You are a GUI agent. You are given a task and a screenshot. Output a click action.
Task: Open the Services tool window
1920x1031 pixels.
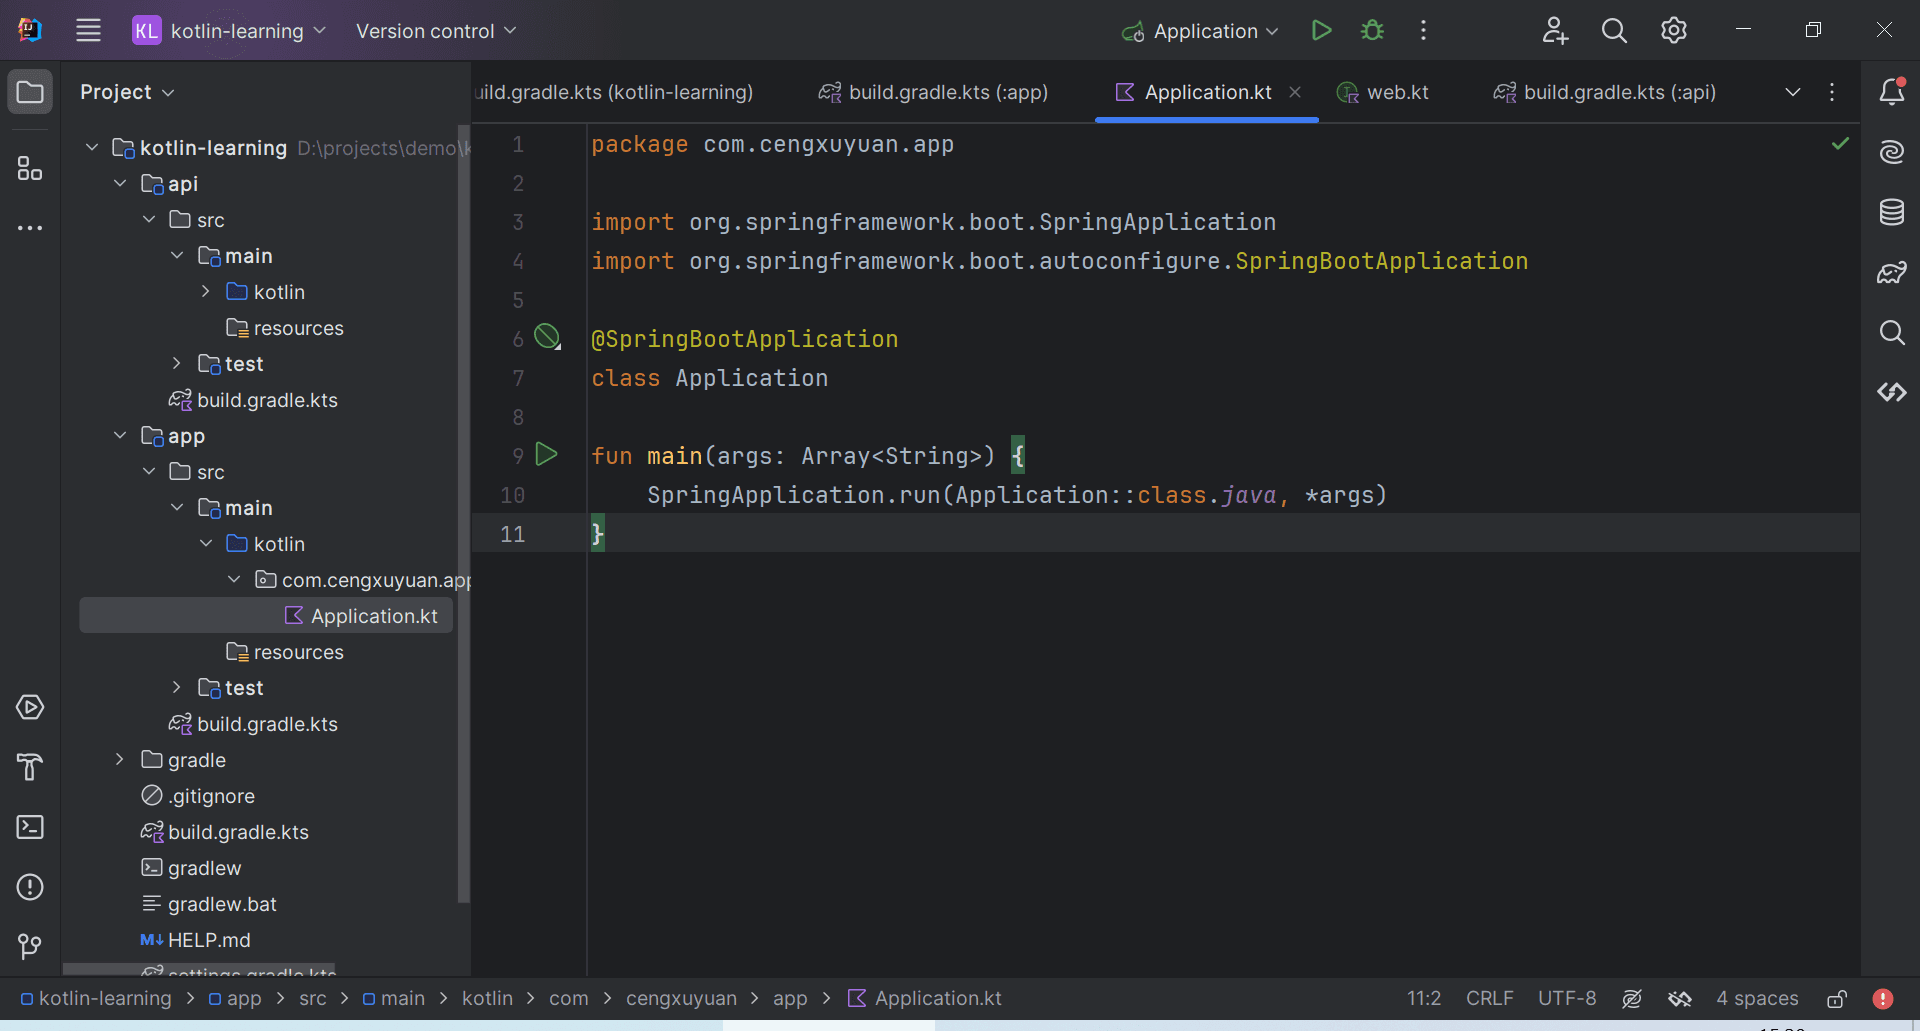point(30,707)
